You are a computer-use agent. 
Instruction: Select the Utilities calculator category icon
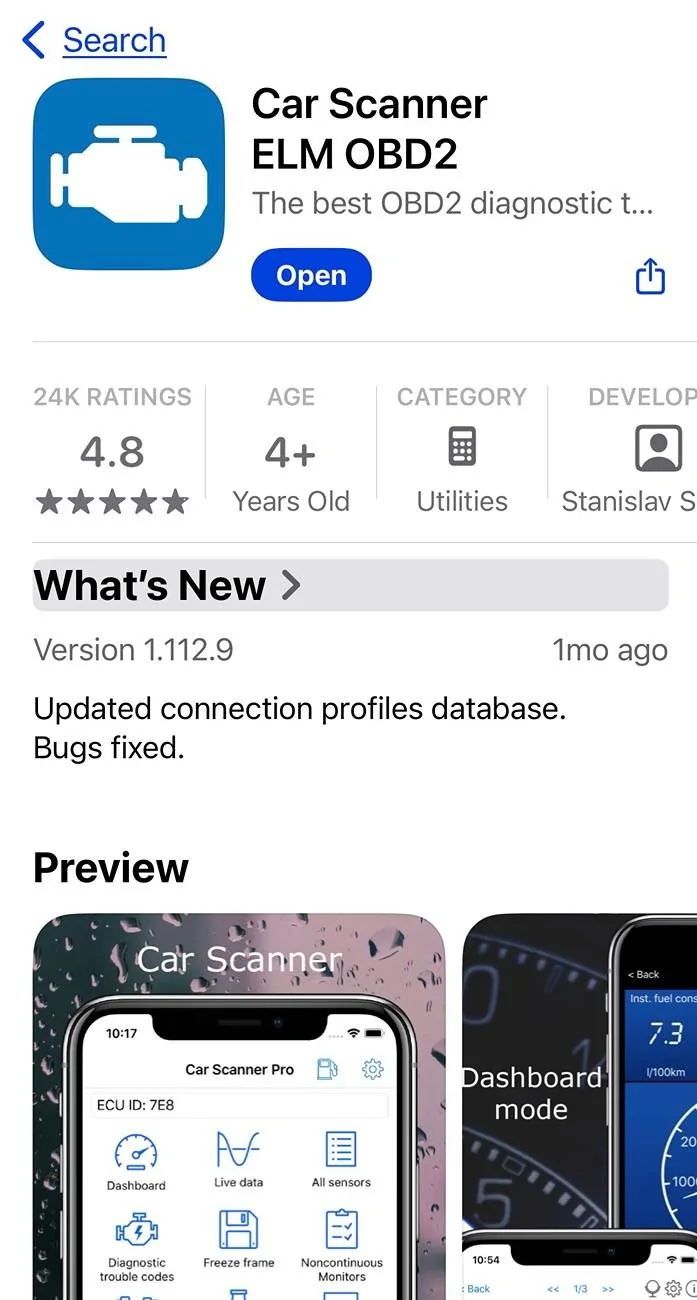coord(462,447)
